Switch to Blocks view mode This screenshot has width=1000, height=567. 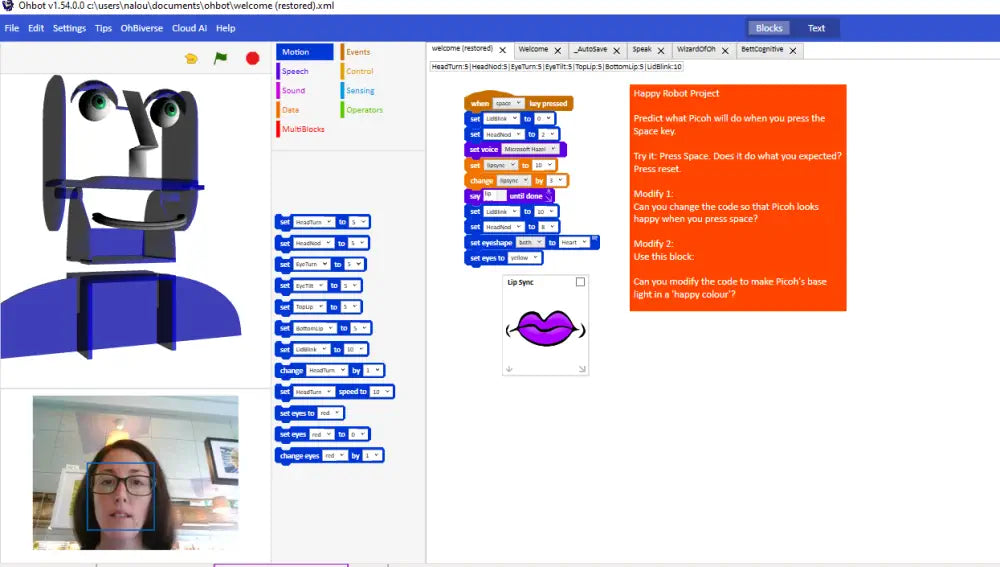tap(769, 28)
